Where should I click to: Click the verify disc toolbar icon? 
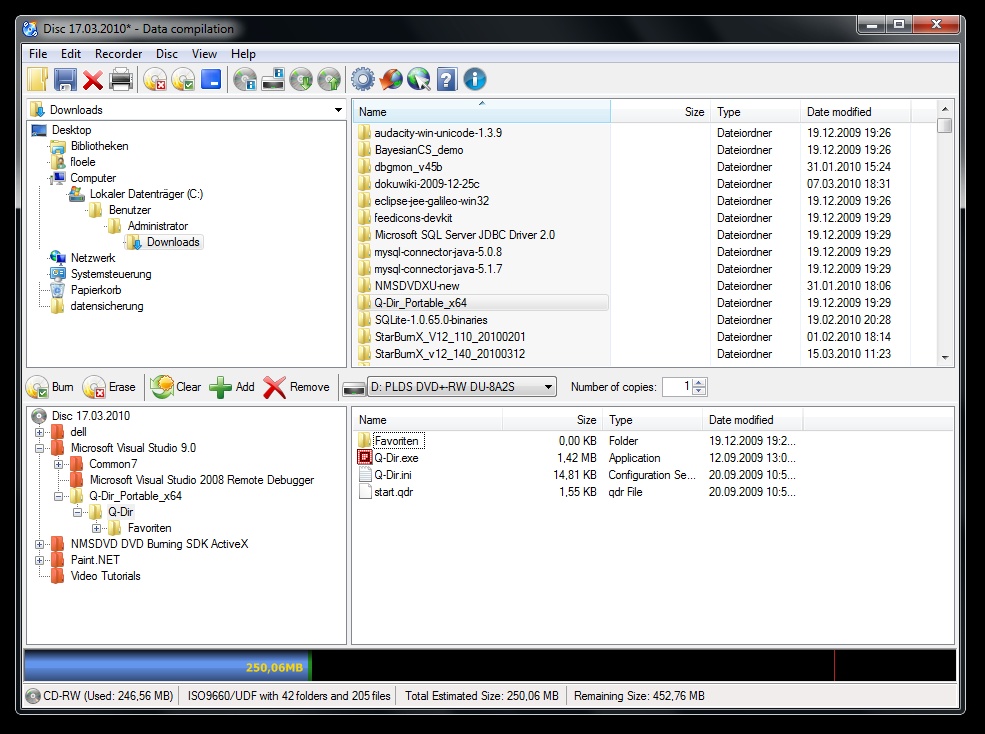tap(184, 79)
